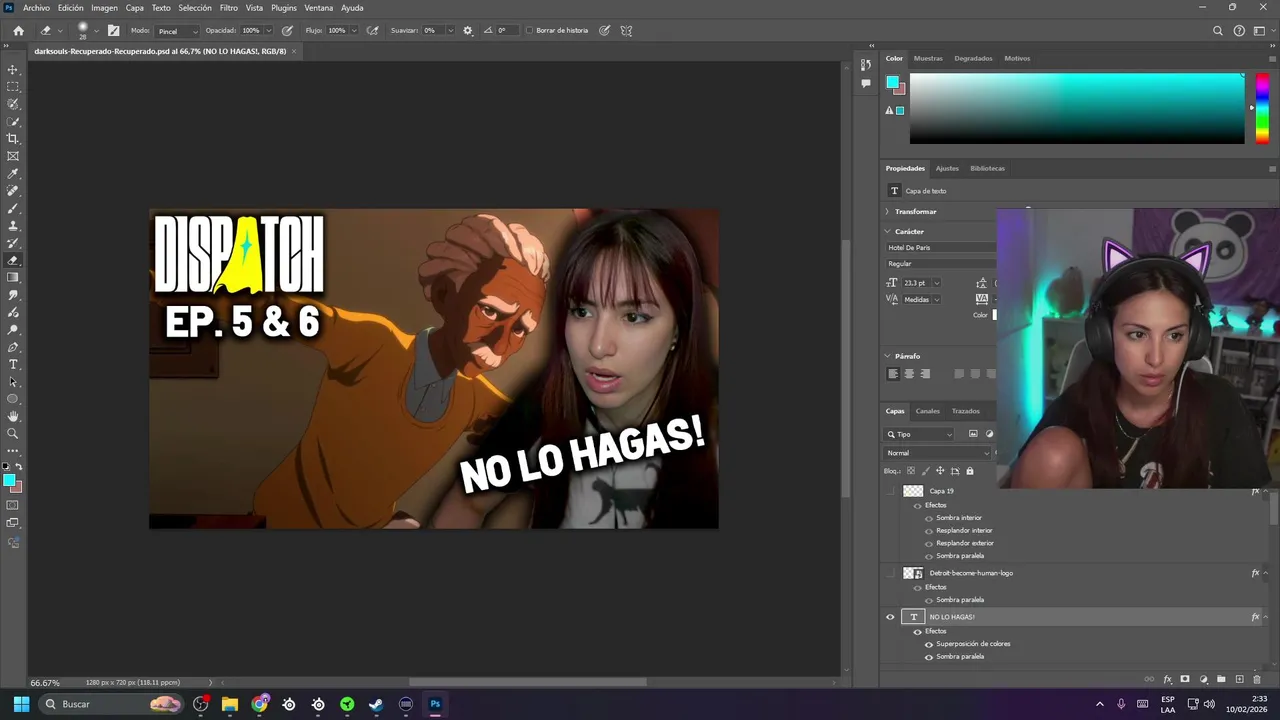
Task: Create a new group folder icon
Action: point(1221,679)
